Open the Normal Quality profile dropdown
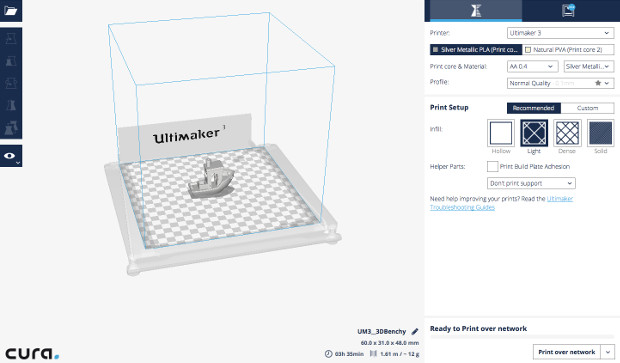Image resolution: width=620 pixels, height=363 pixels. coord(560,83)
